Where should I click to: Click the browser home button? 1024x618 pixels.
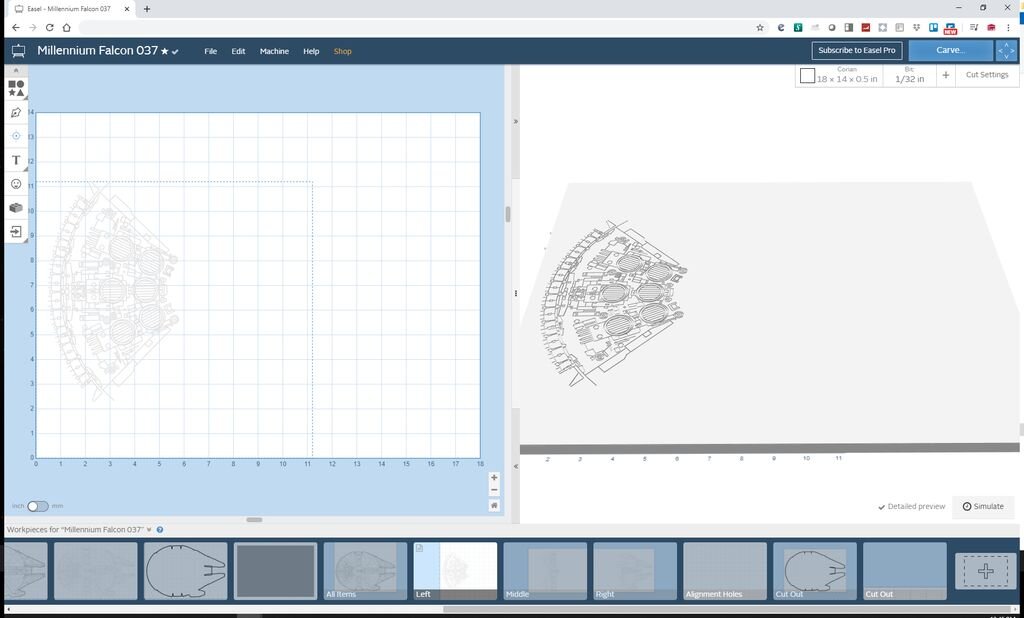click(67, 27)
